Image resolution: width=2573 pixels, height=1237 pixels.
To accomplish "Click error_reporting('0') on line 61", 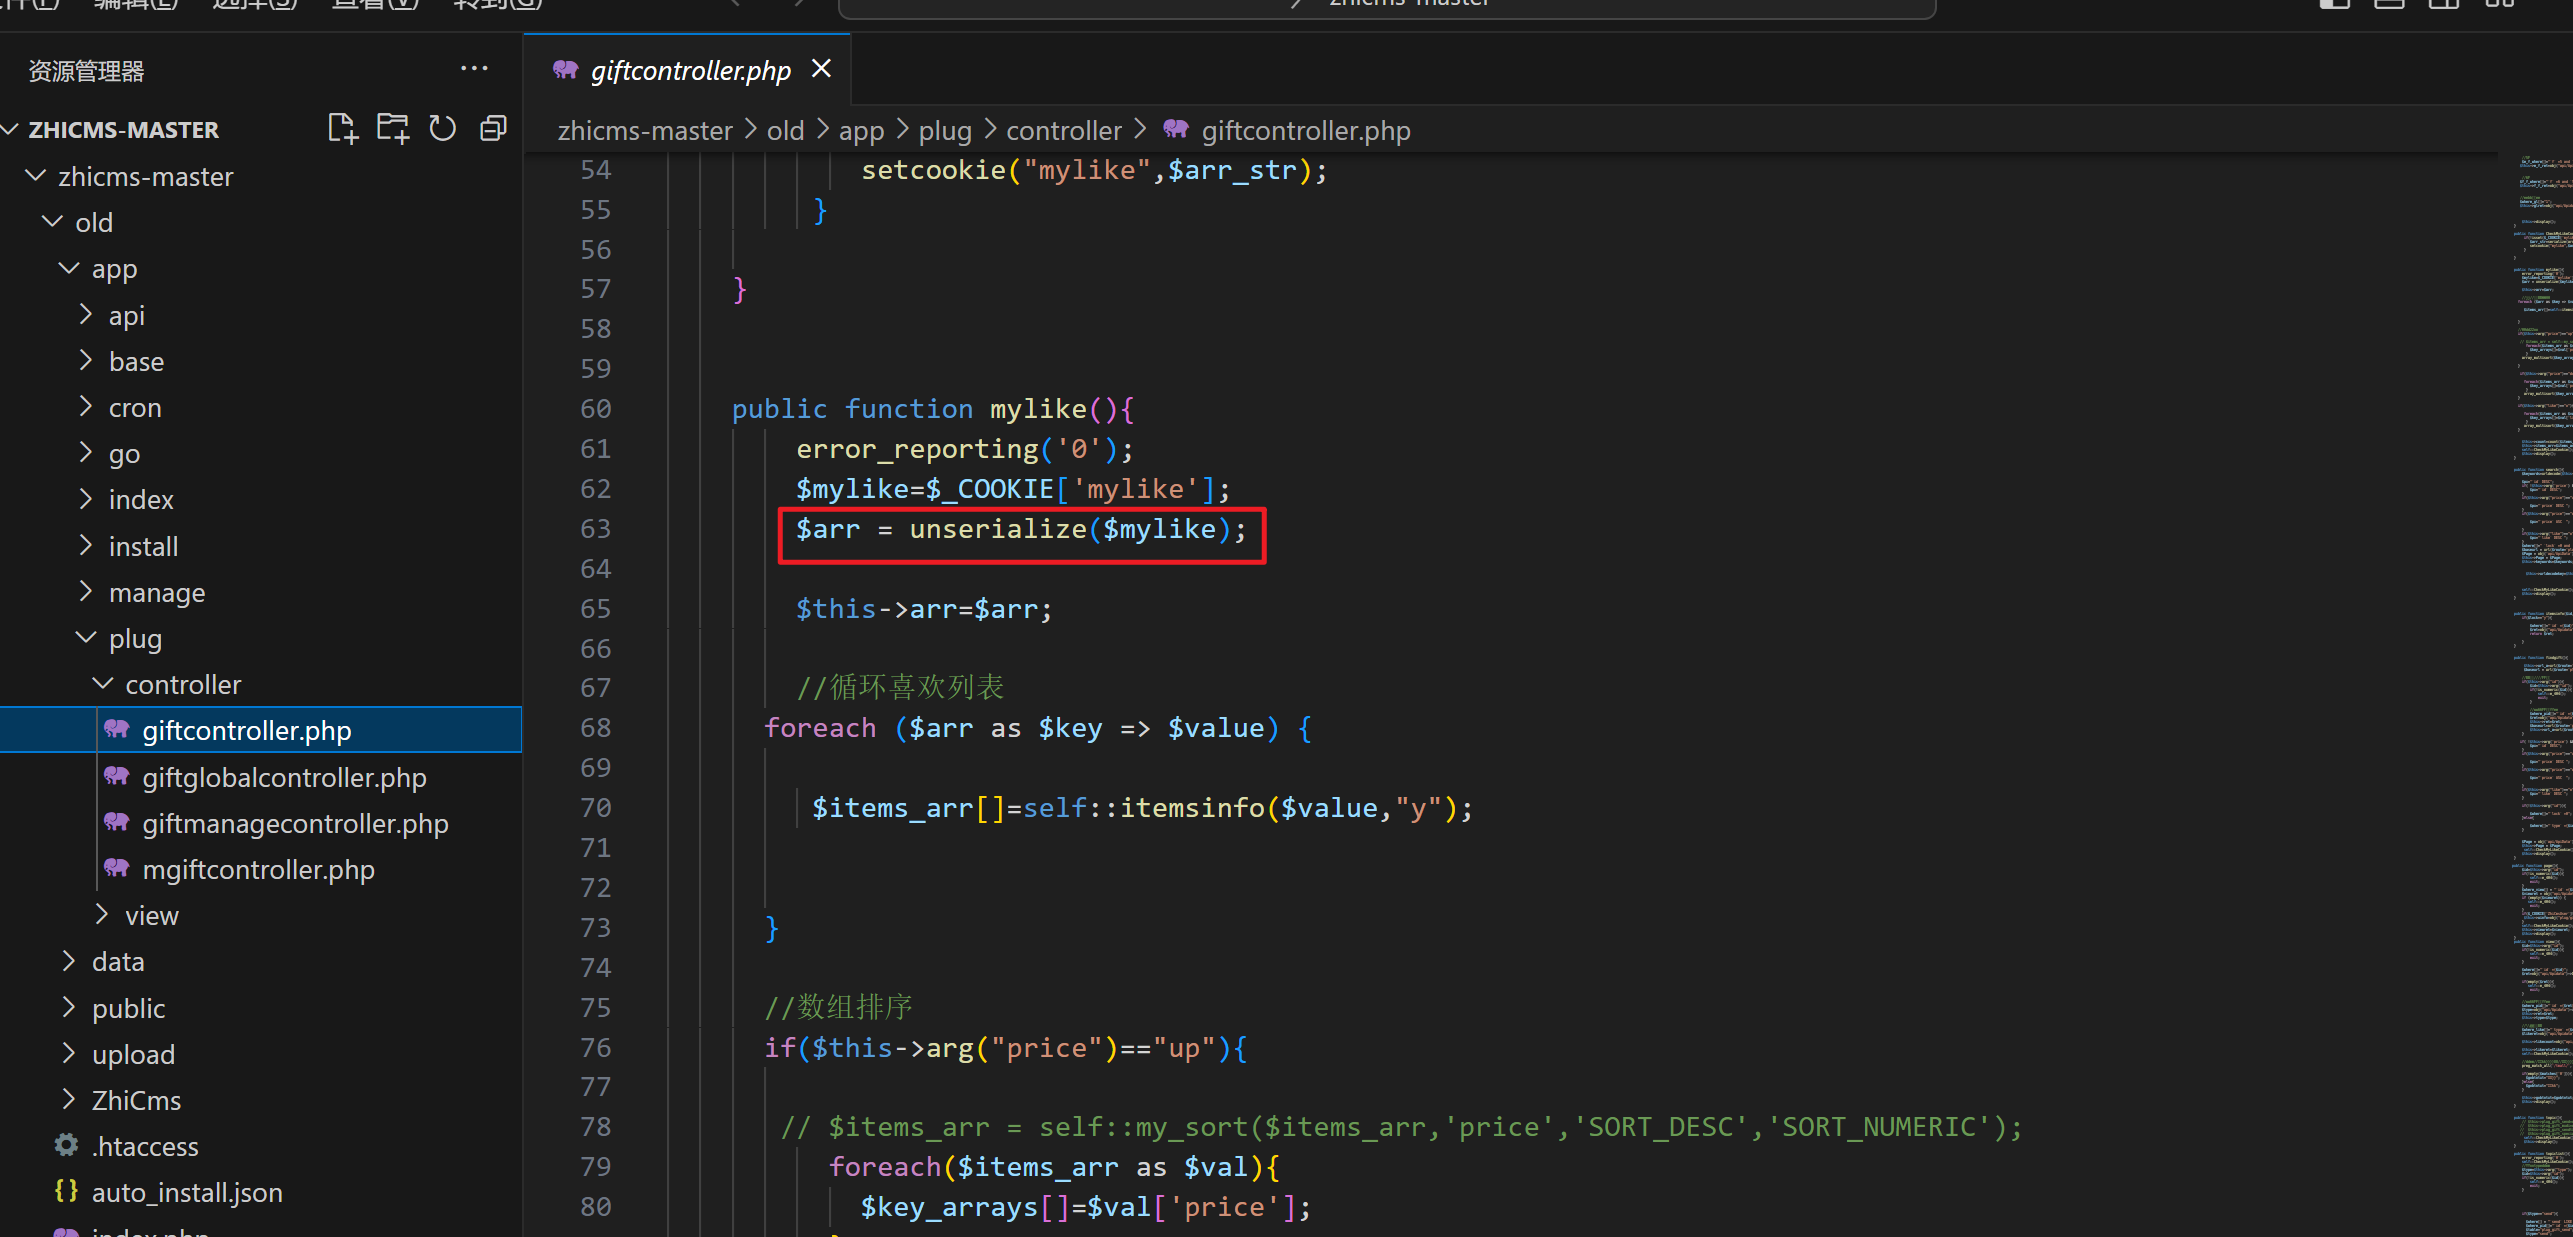I will point(956,449).
